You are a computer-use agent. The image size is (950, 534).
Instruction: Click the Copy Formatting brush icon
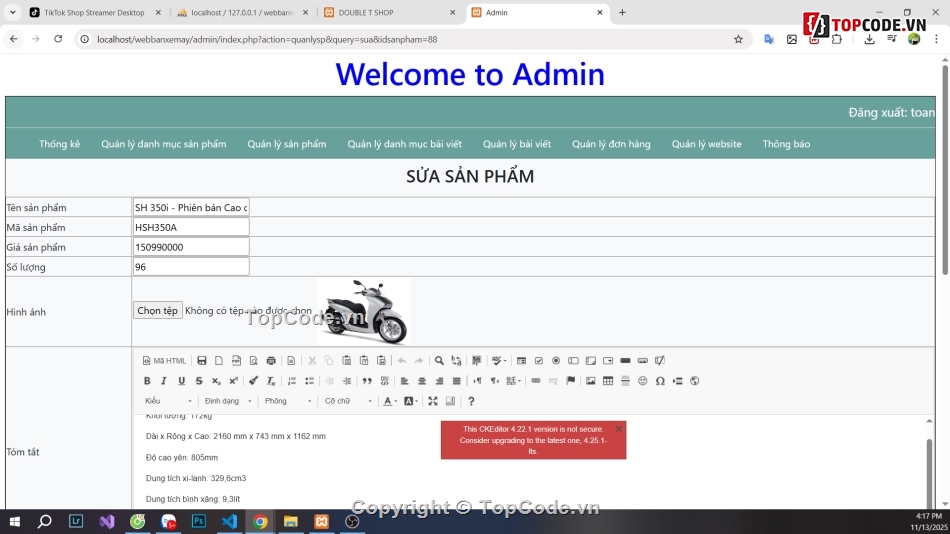pyautogui.click(x=253, y=381)
